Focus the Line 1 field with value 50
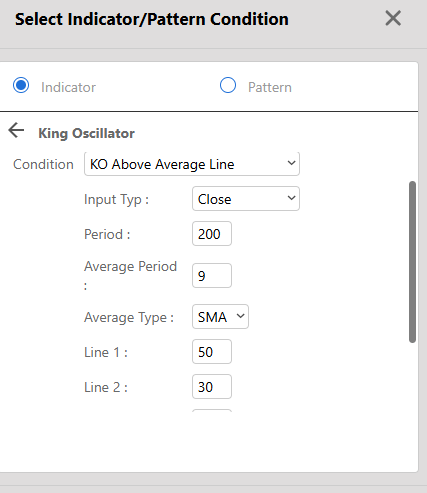The image size is (427, 493). [212, 352]
